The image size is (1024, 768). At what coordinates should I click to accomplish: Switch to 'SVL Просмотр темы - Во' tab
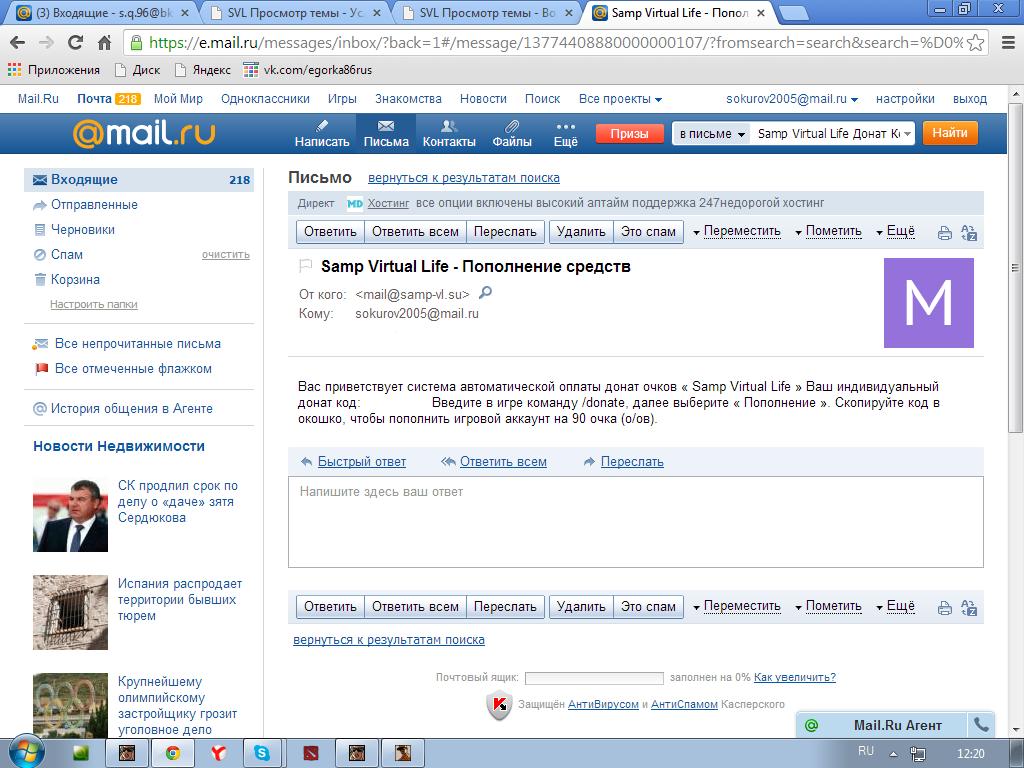pos(488,12)
